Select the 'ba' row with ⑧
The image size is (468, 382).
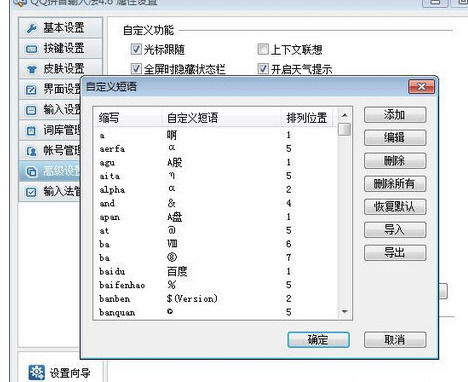[x=216, y=258]
